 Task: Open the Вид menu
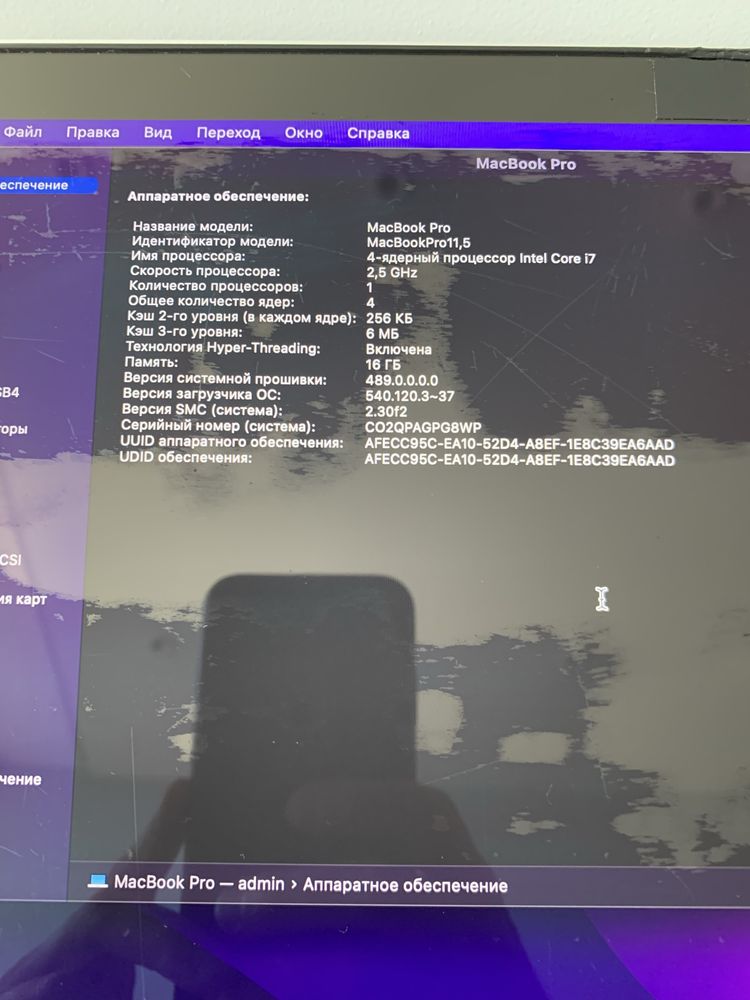[158, 133]
